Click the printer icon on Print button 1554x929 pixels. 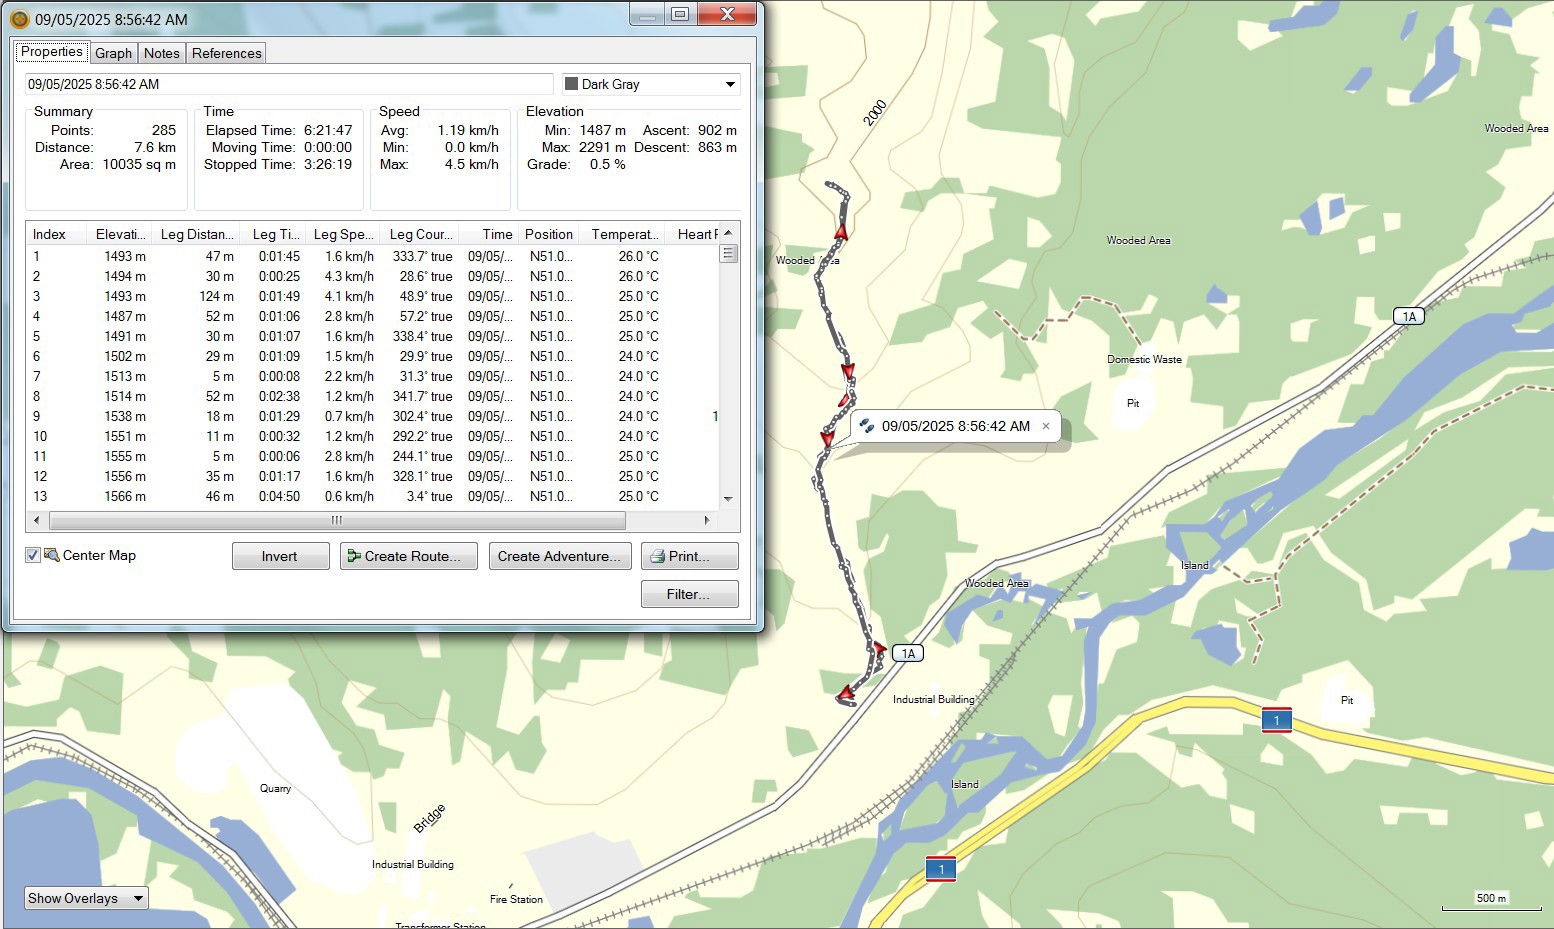657,556
